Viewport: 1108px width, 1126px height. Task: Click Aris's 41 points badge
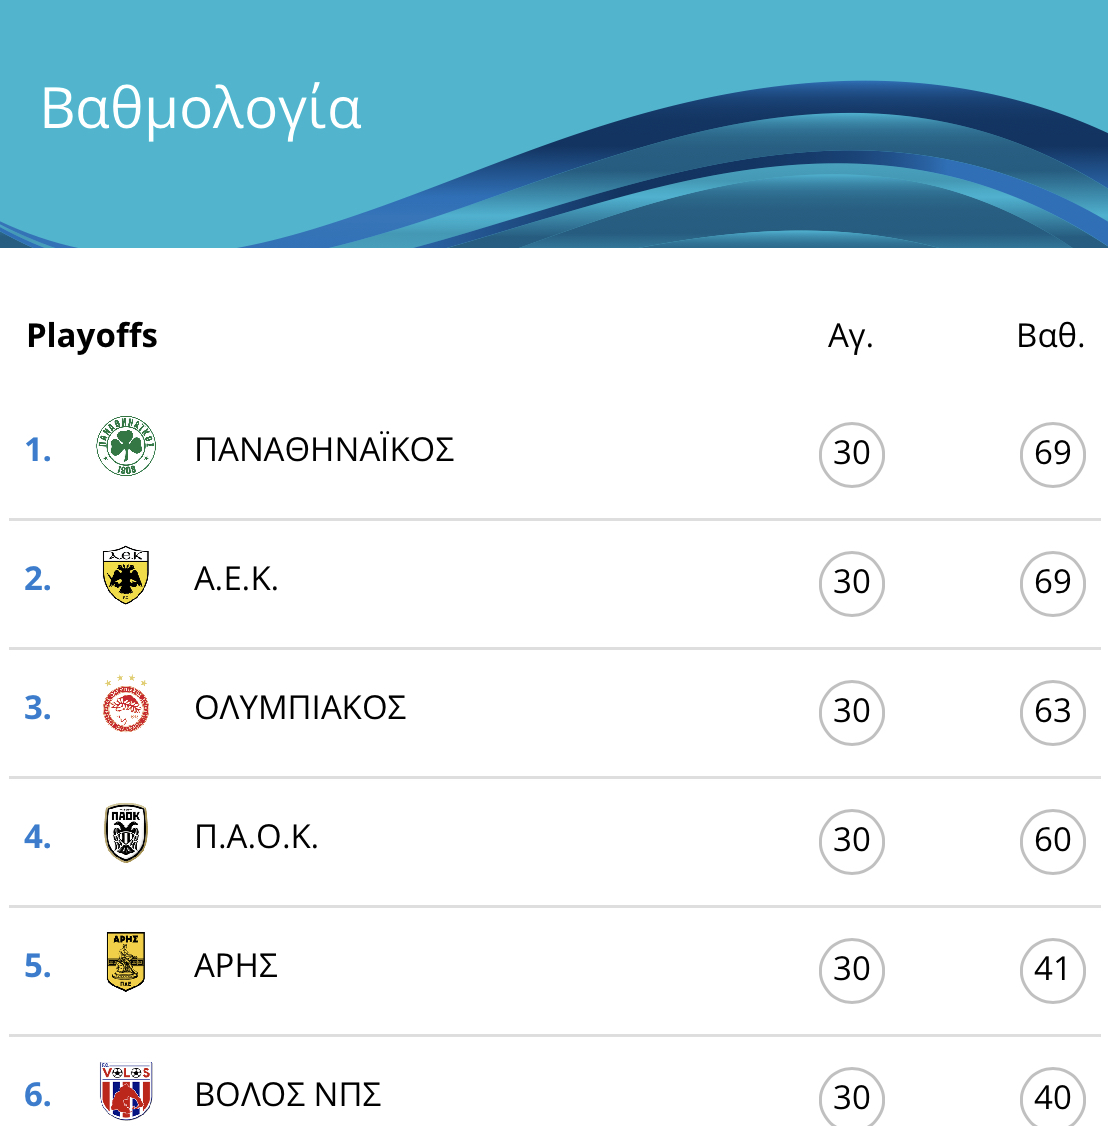[1053, 971]
